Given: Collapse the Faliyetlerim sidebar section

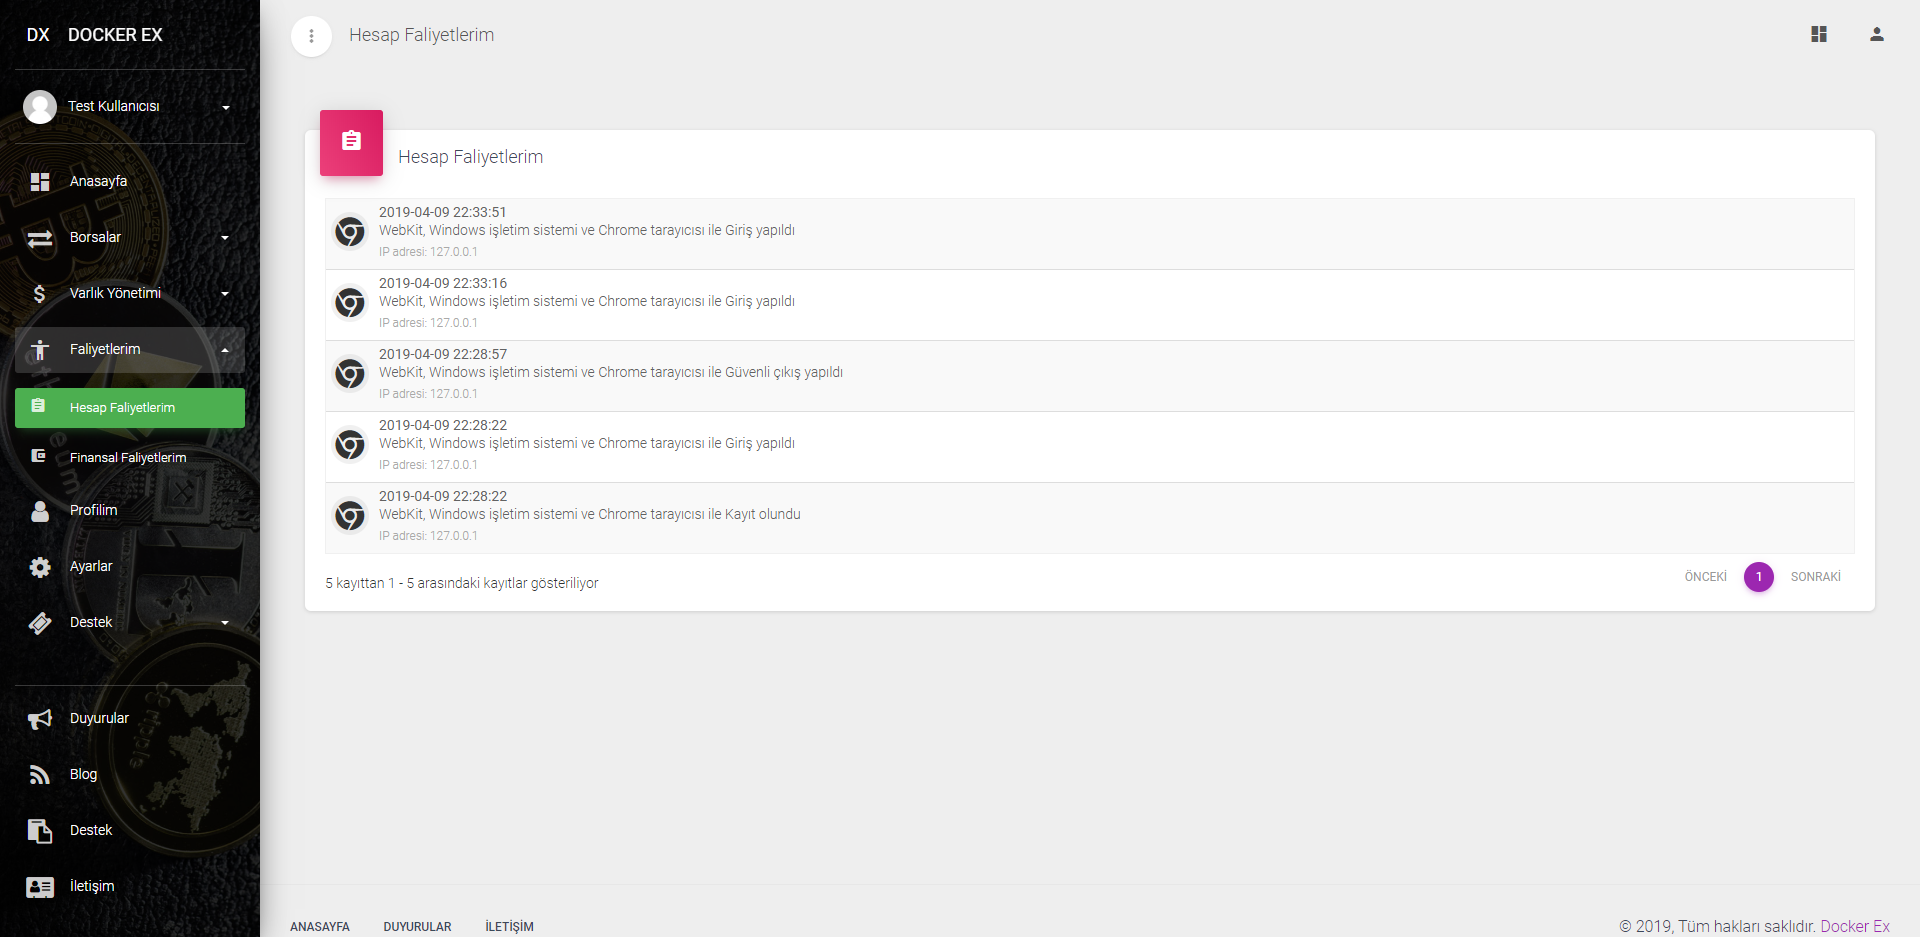Looking at the screenshot, I should [130, 350].
